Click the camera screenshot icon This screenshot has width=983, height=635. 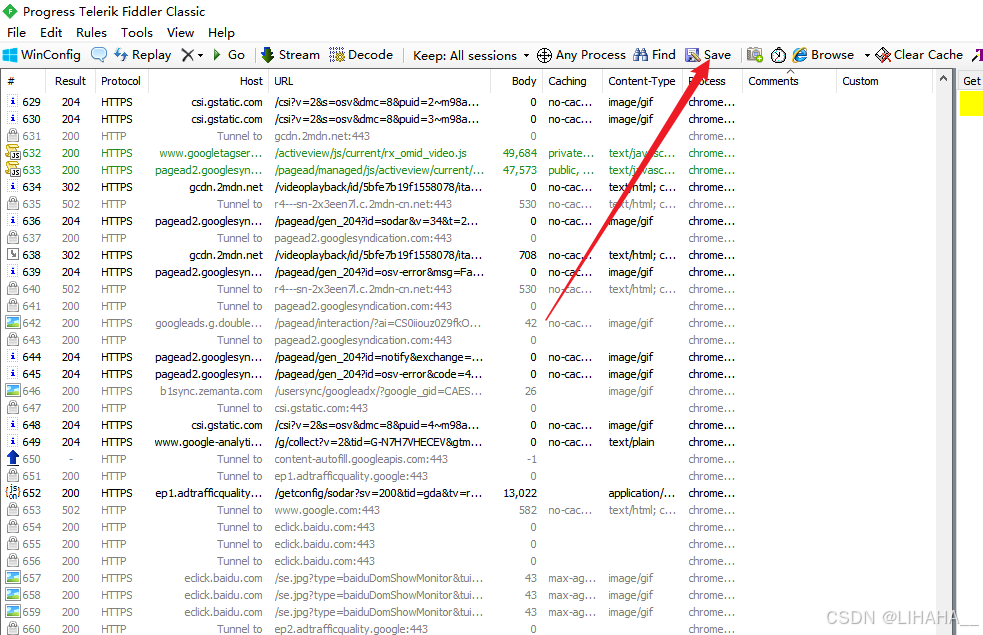[x=755, y=55]
